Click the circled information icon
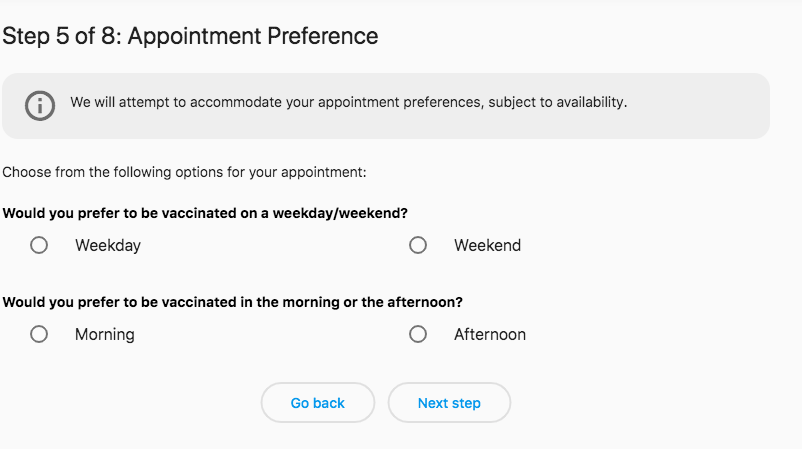The height and width of the screenshot is (449, 802). 40,106
